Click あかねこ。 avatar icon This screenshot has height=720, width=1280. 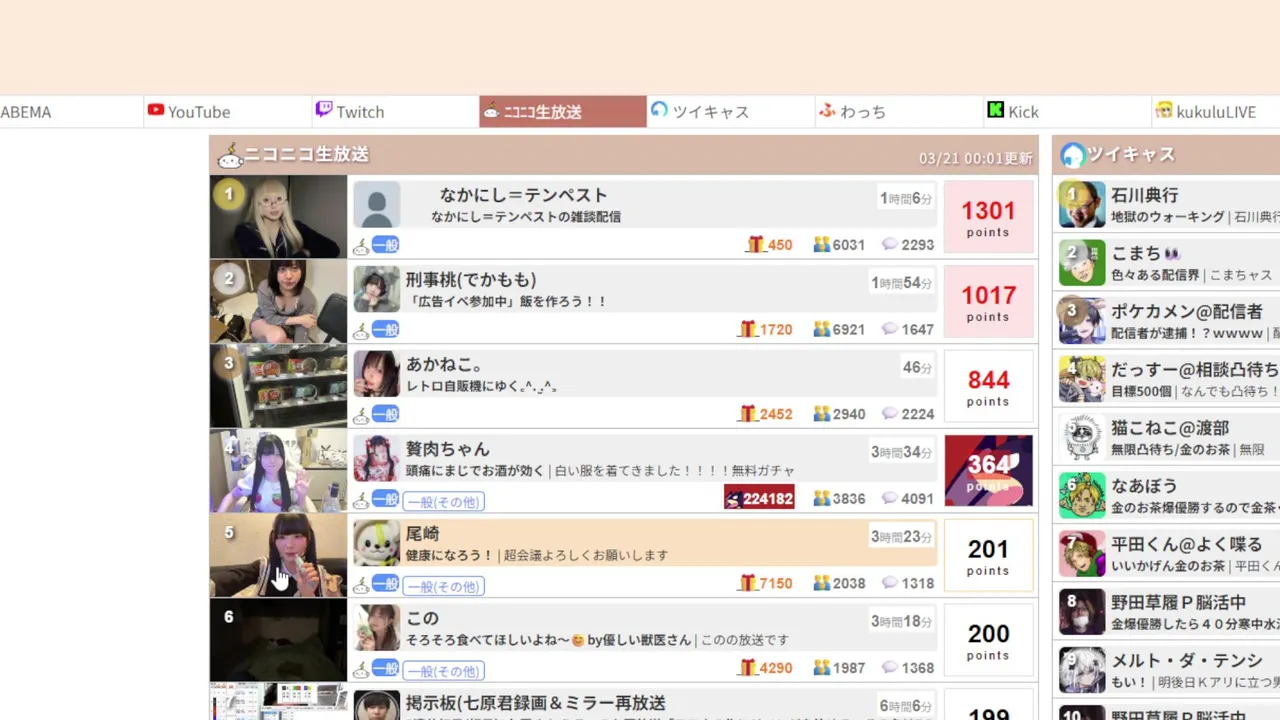[x=377, y=374]
